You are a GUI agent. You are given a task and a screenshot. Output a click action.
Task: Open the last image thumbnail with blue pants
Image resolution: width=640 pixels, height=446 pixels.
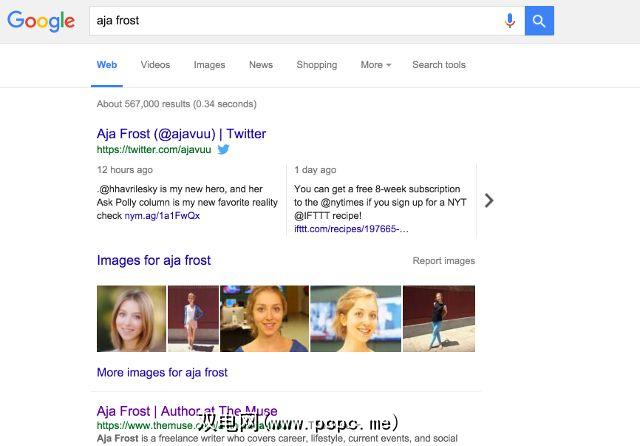pos(439,319)
